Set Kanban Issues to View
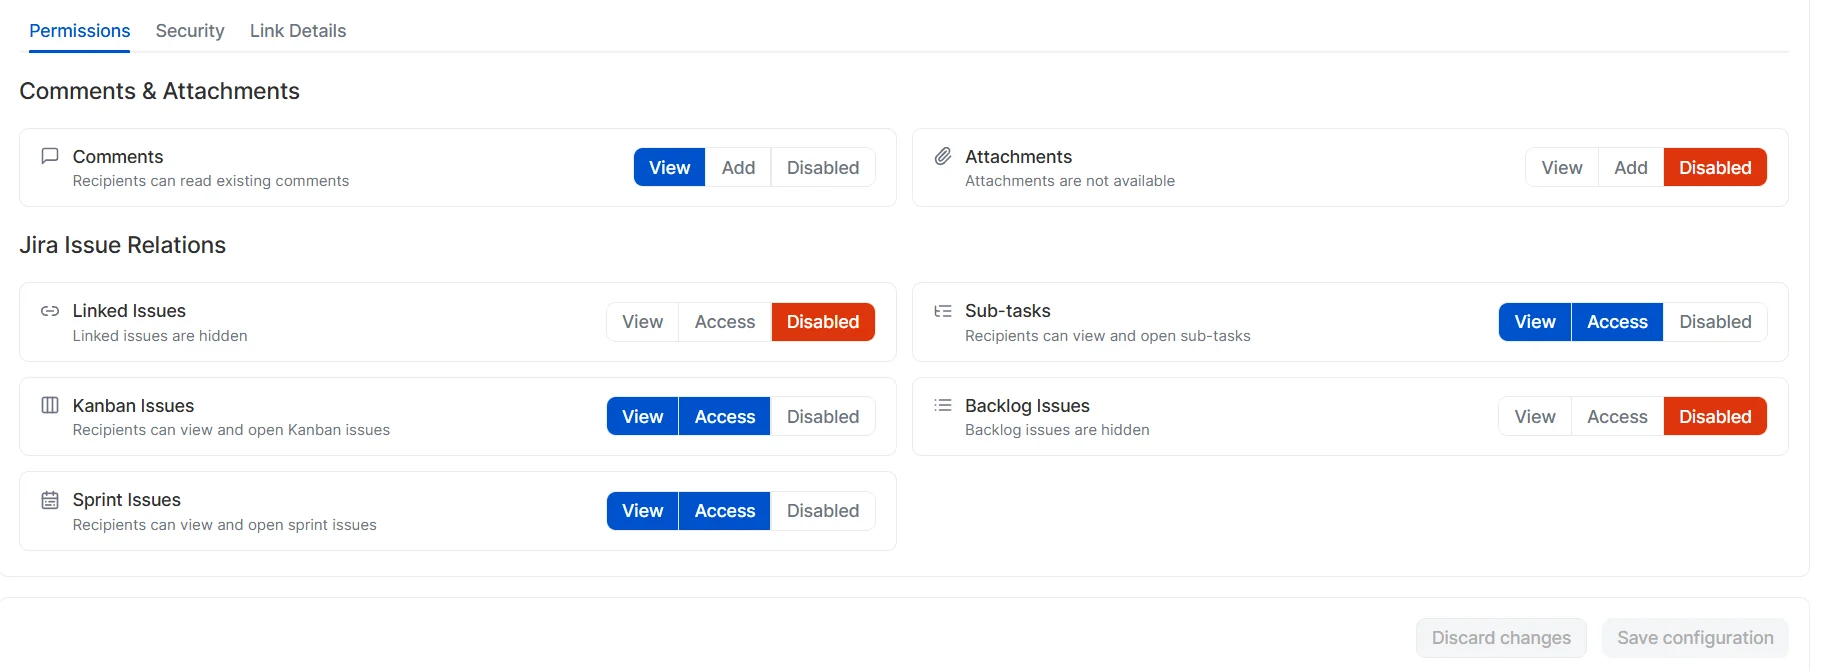The image size is (1829, 671). click(642, 416)
